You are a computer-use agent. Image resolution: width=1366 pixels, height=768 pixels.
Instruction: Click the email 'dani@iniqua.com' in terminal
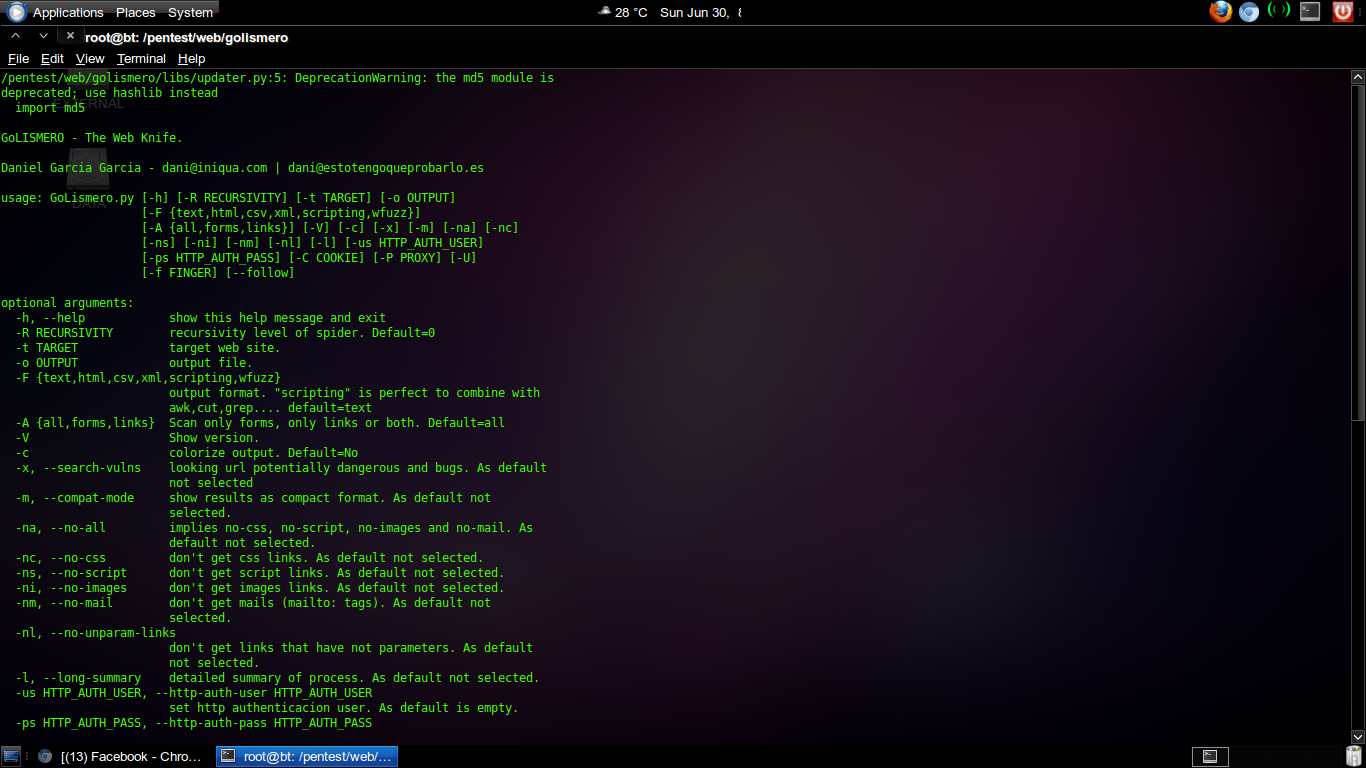(214, 168)
